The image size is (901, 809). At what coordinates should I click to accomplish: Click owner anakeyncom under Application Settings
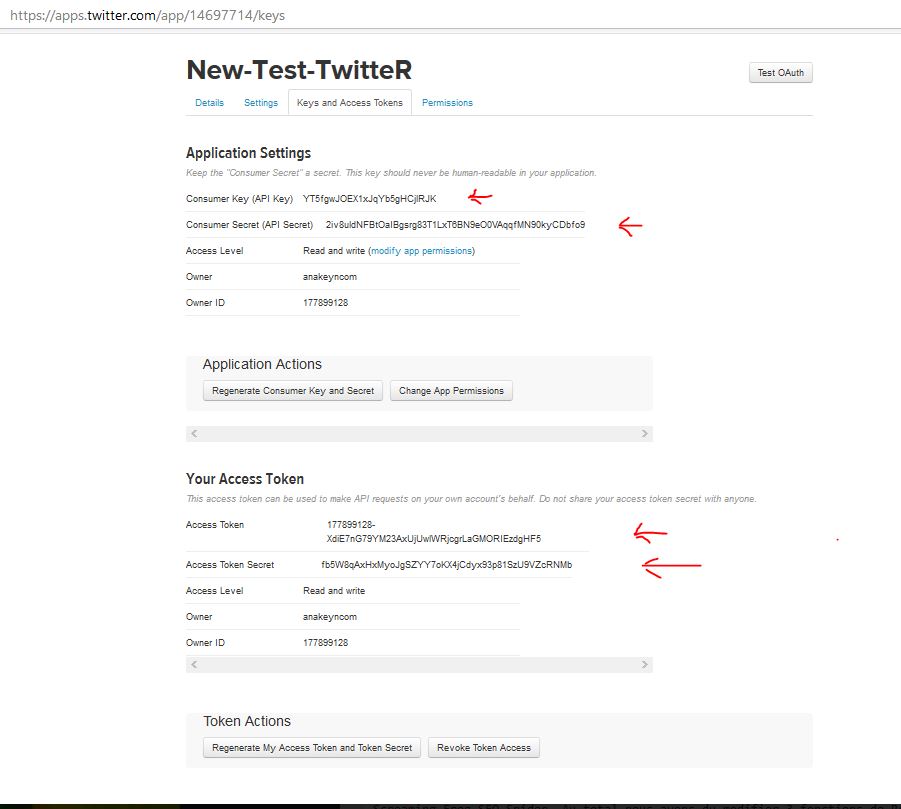330,277
